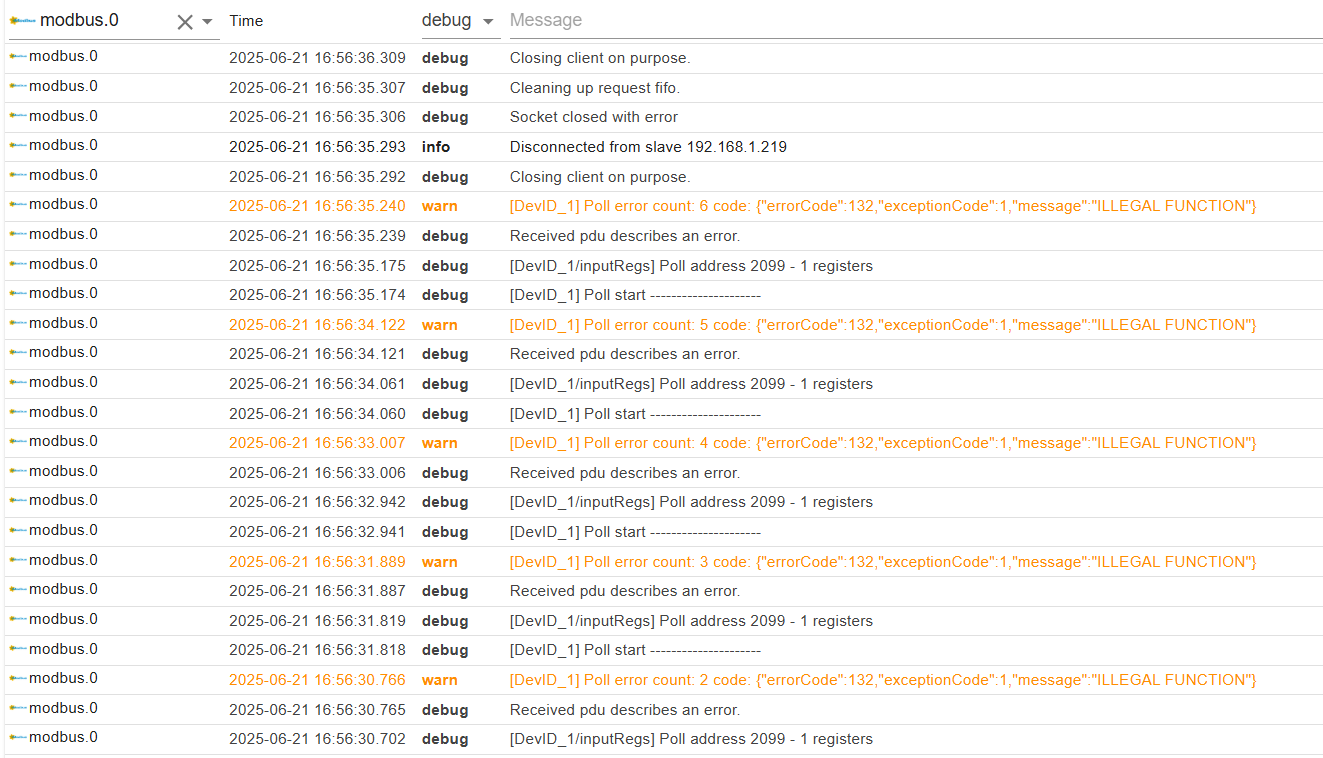1323x758 pixels.
Task: Select the Cleaning up request fifo message
Action: [594, 88]
